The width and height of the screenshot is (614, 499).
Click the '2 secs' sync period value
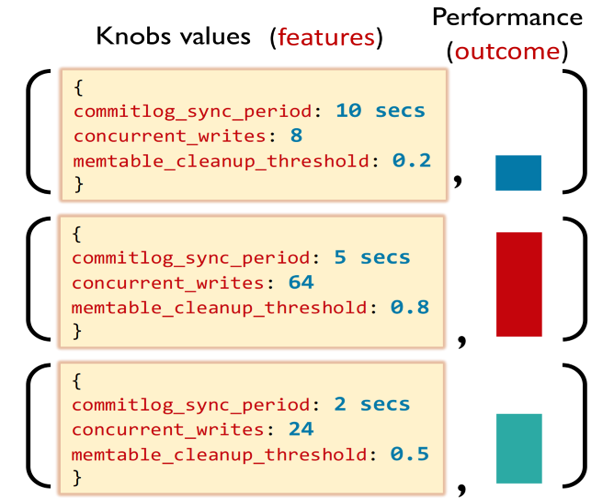(373, 404)
